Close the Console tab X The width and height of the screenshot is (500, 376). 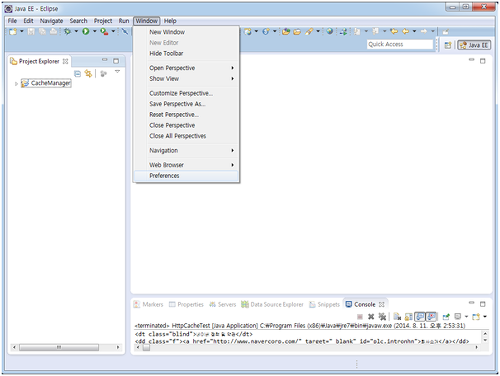tap(382, 304)
